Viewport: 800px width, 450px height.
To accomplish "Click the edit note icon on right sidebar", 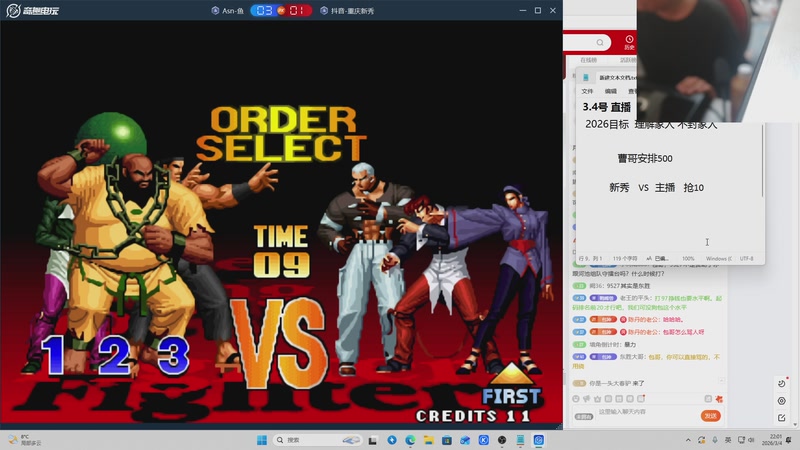I will coord(782,418).
